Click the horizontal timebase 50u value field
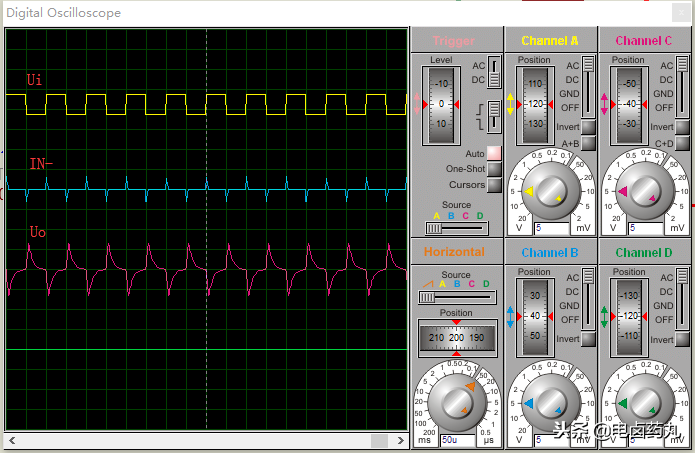 tap(457, 440)
